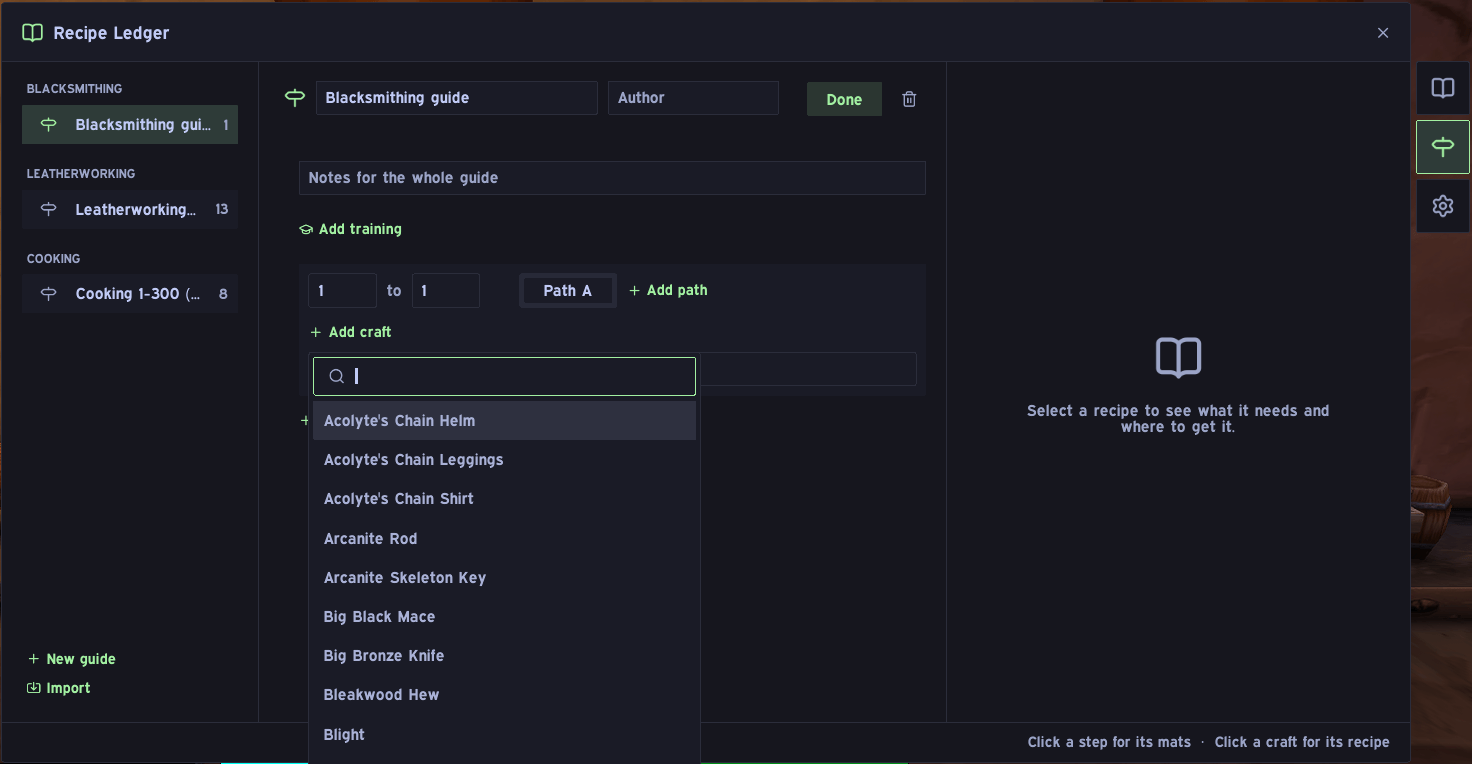Viewport: 1472px width, 764px height.
Task: Choose Acolyte's Chain Leggings from the list
Action: click(504, 460)
